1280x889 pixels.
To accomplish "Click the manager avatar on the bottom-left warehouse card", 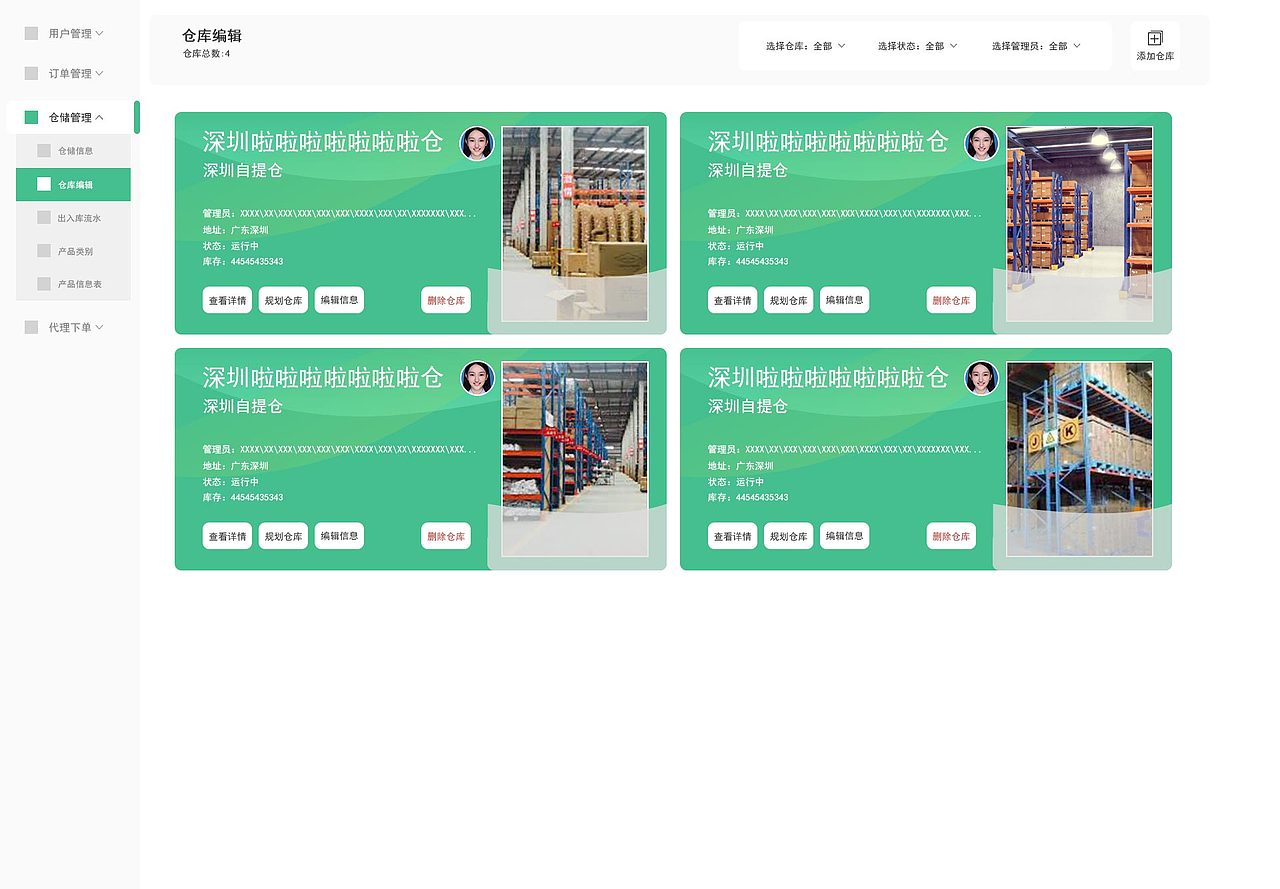I will [477, 378].
